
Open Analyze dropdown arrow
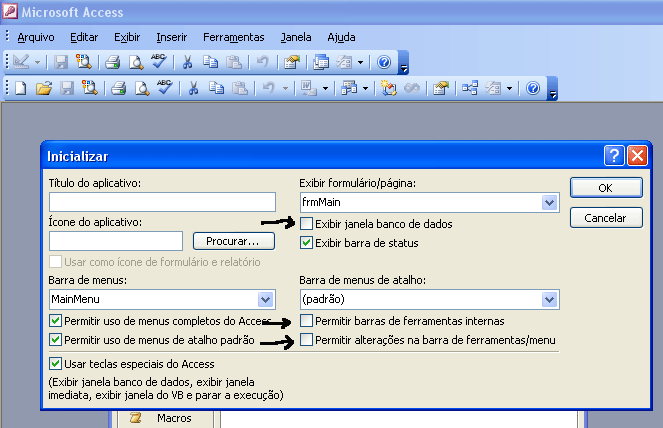coord(365,88)
